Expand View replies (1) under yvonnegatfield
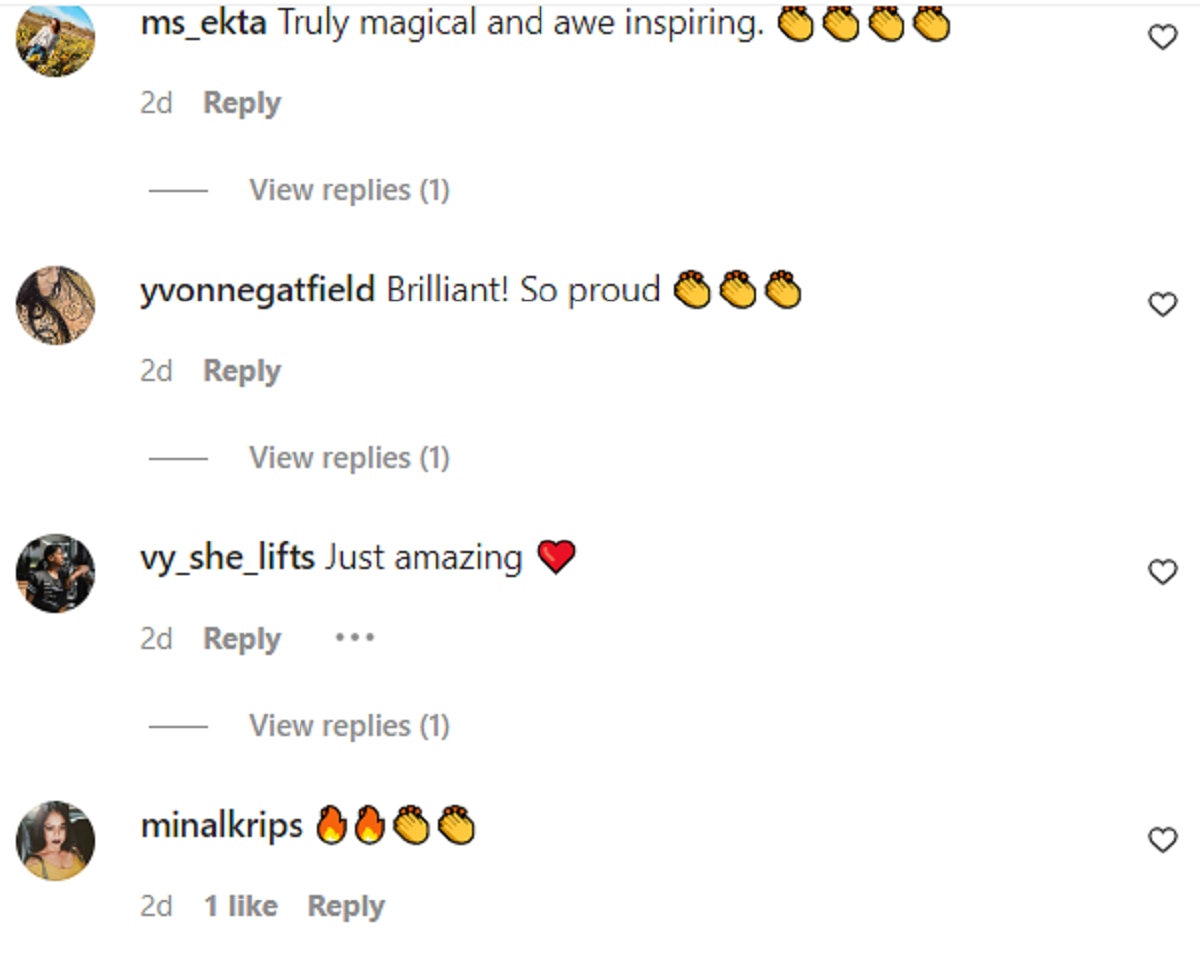The height and width of the screenshot is (960, 1200). 349,458
